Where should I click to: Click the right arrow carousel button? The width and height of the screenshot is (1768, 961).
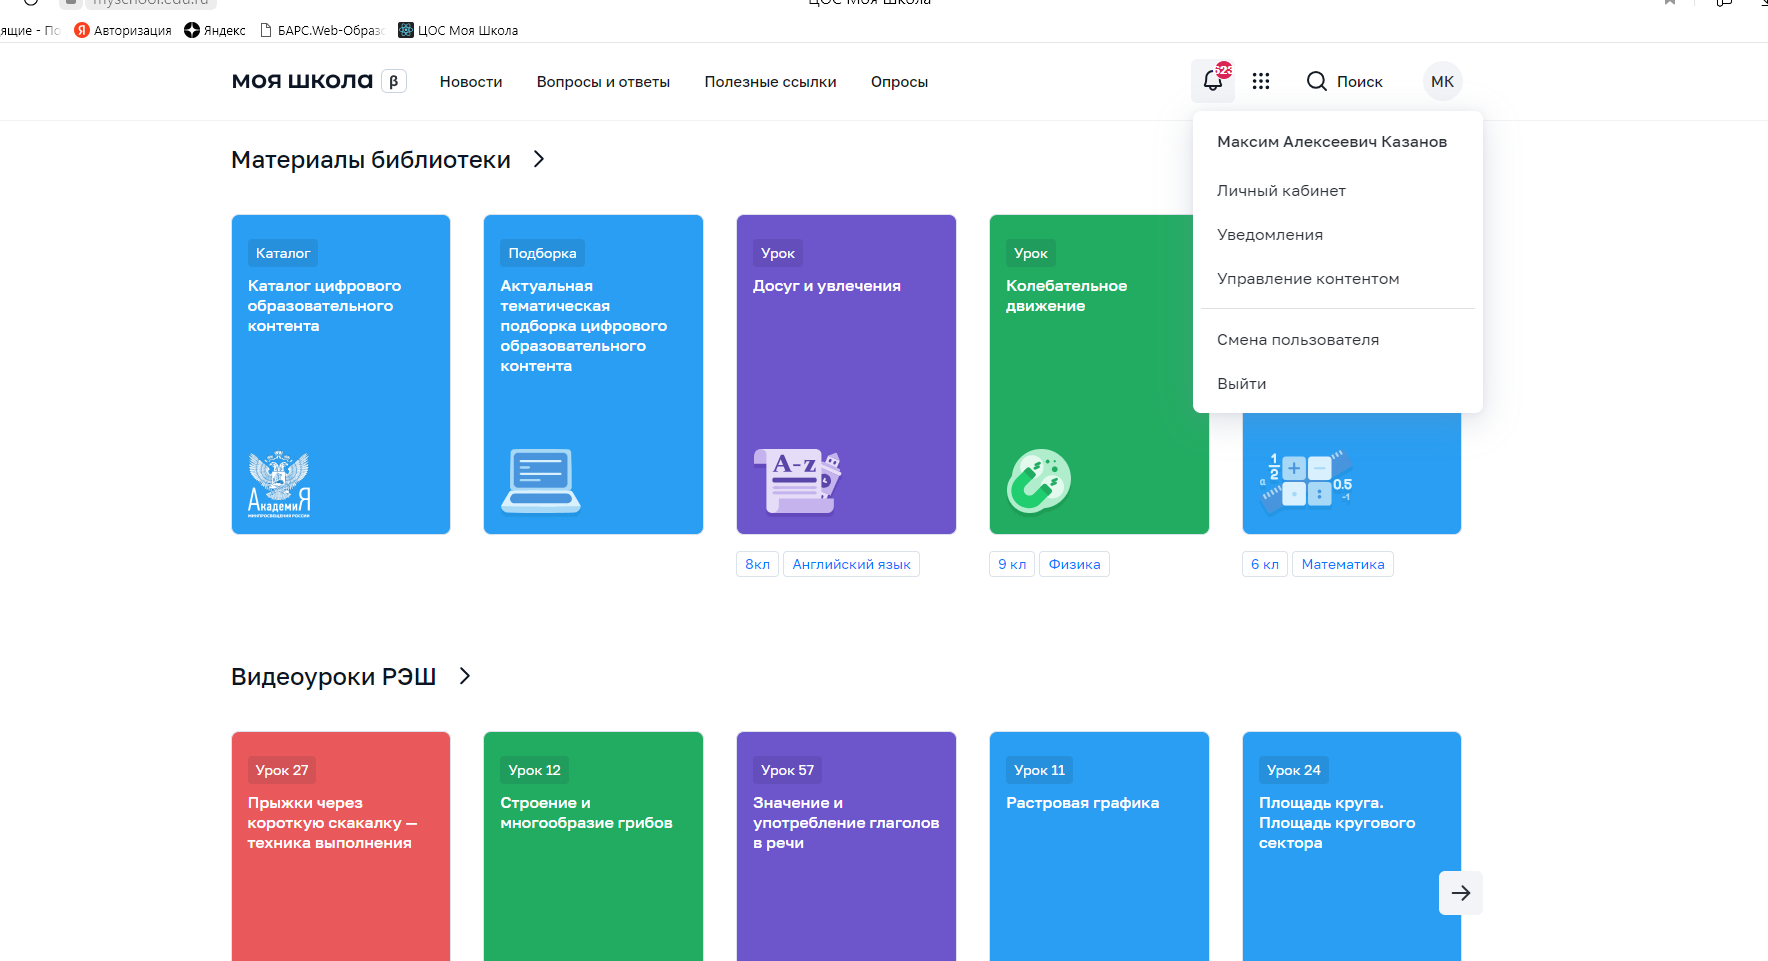(1460, 893)
